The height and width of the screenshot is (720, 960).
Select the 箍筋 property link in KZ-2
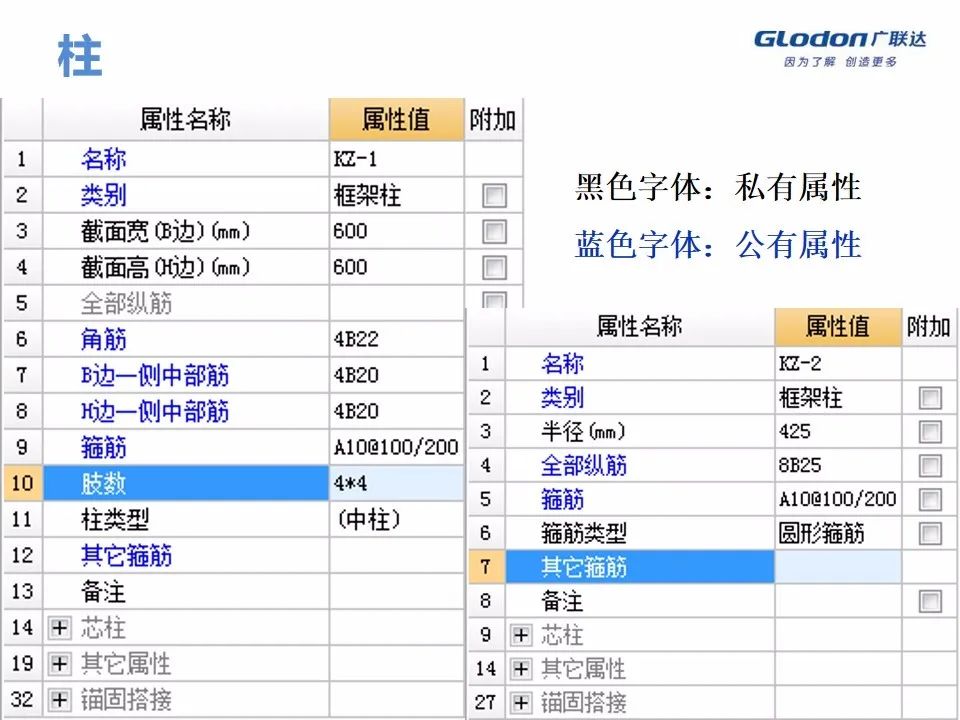562,499
